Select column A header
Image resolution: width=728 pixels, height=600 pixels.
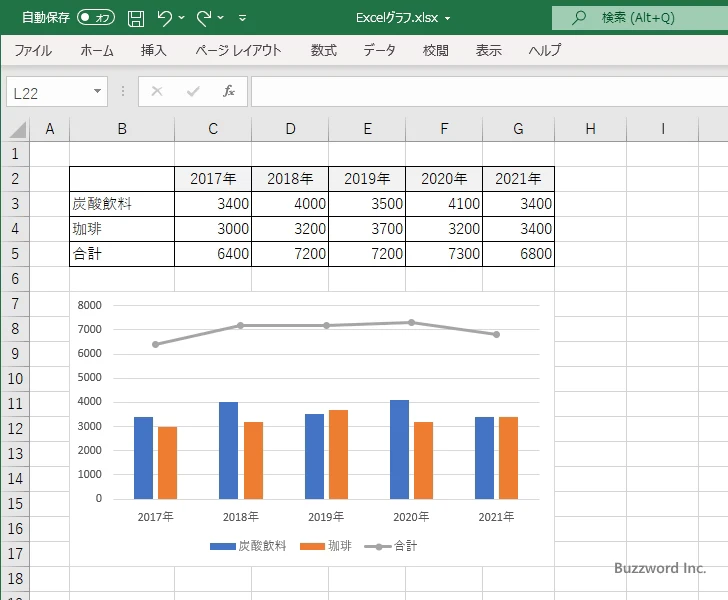pyautogui.click(x=50, y=129)
